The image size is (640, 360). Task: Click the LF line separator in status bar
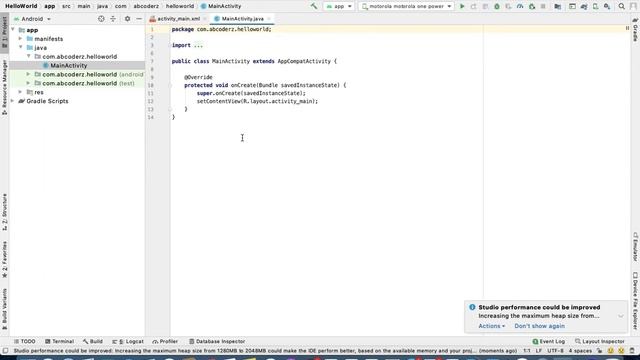pos(539,351)
